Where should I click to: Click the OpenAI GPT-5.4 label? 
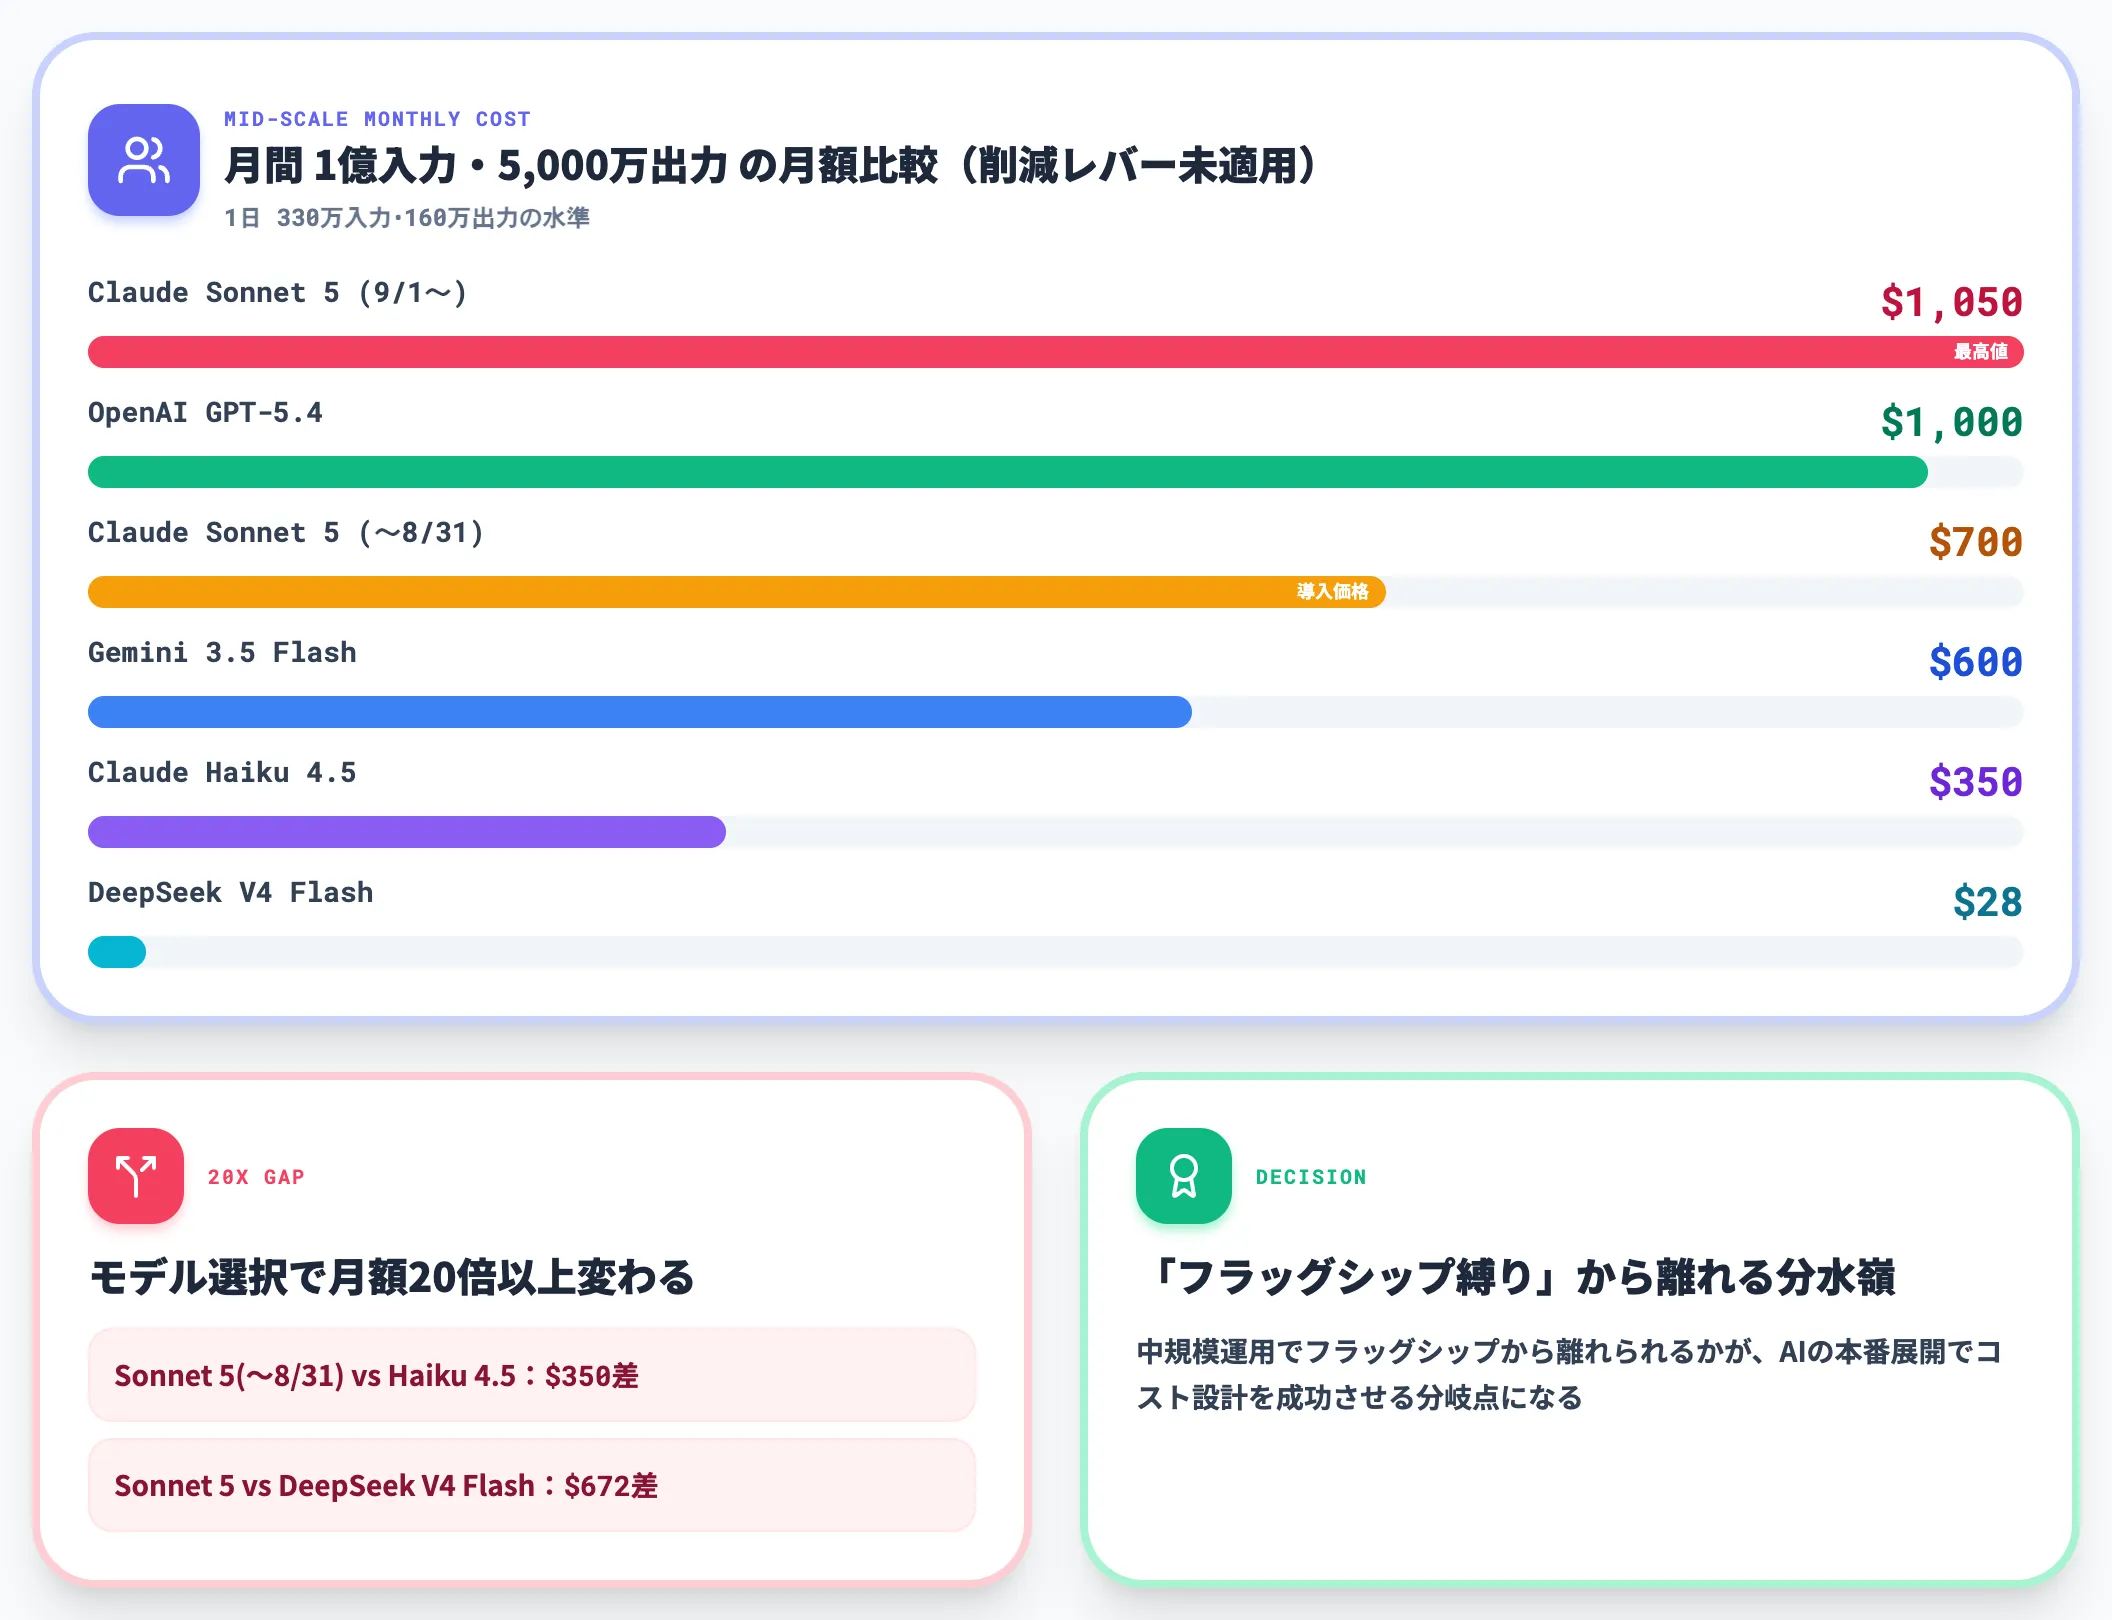point(205,413)
